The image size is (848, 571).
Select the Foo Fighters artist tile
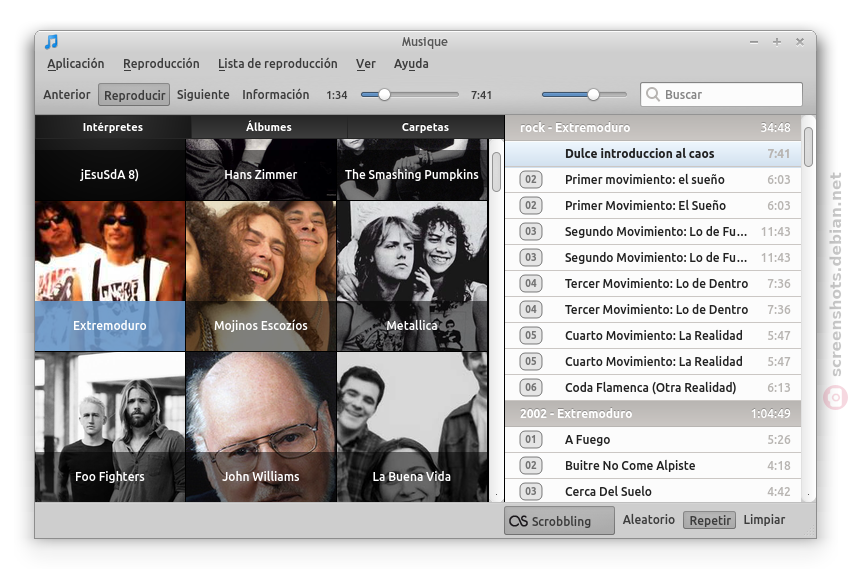[110, 427]
